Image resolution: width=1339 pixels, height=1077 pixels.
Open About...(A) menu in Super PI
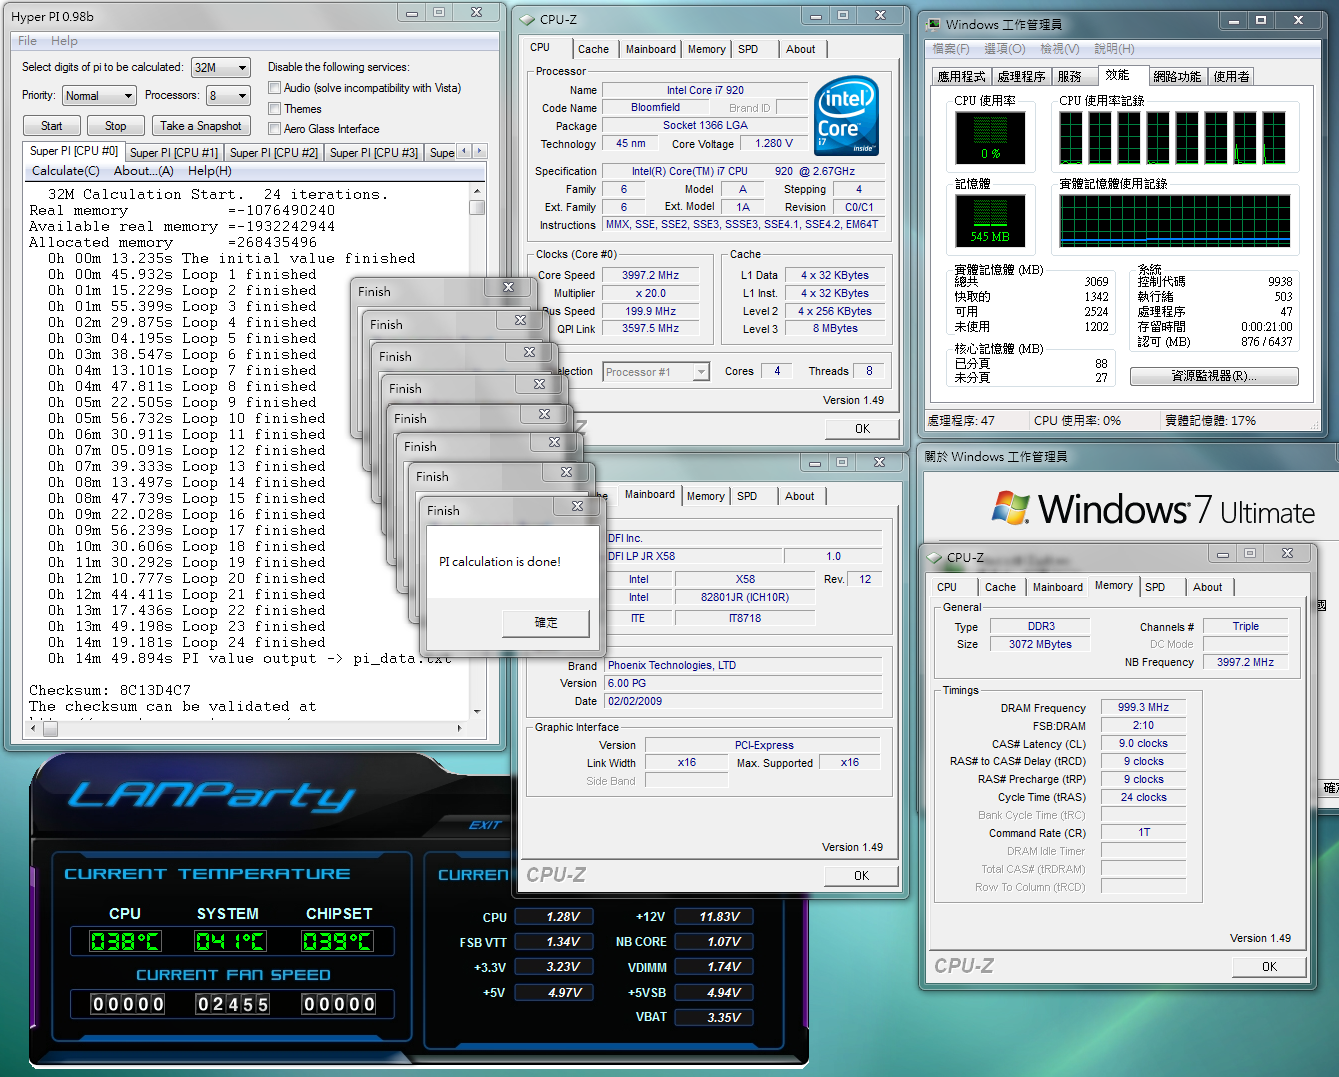(144, 171)
